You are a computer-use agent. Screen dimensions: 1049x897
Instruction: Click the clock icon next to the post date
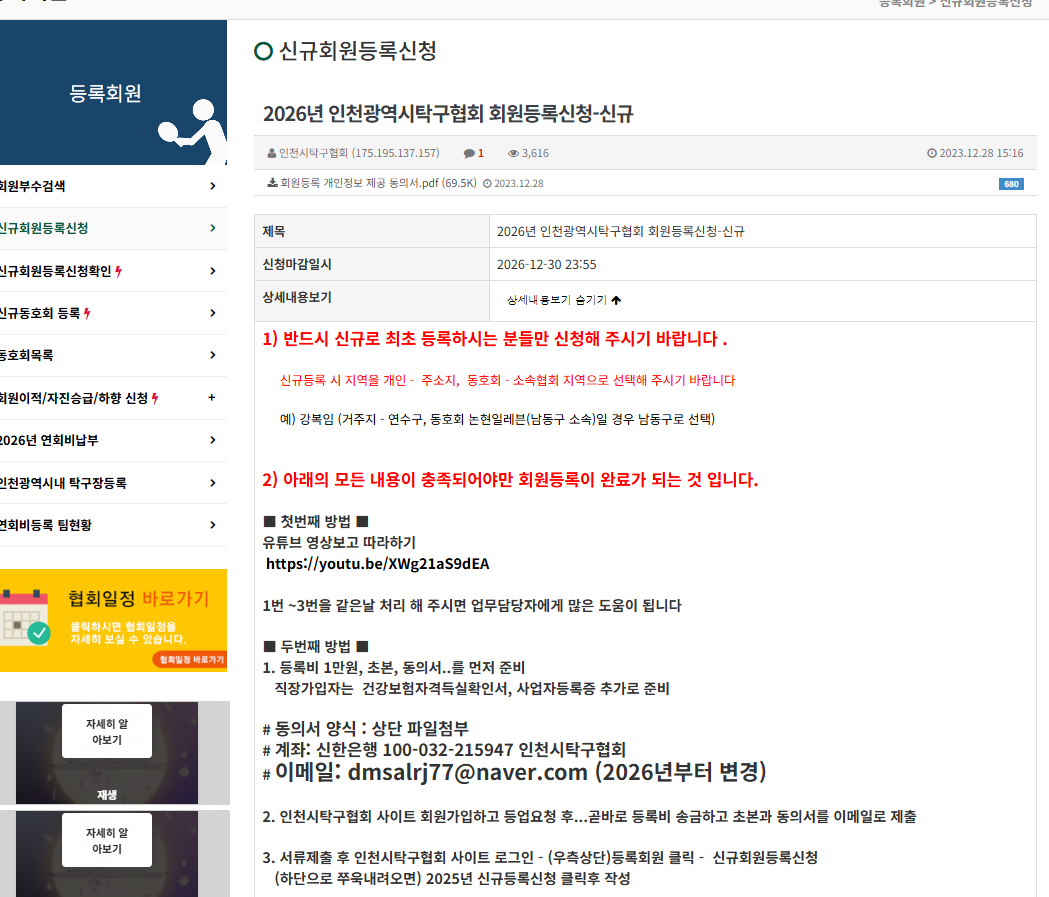[932, 153]
